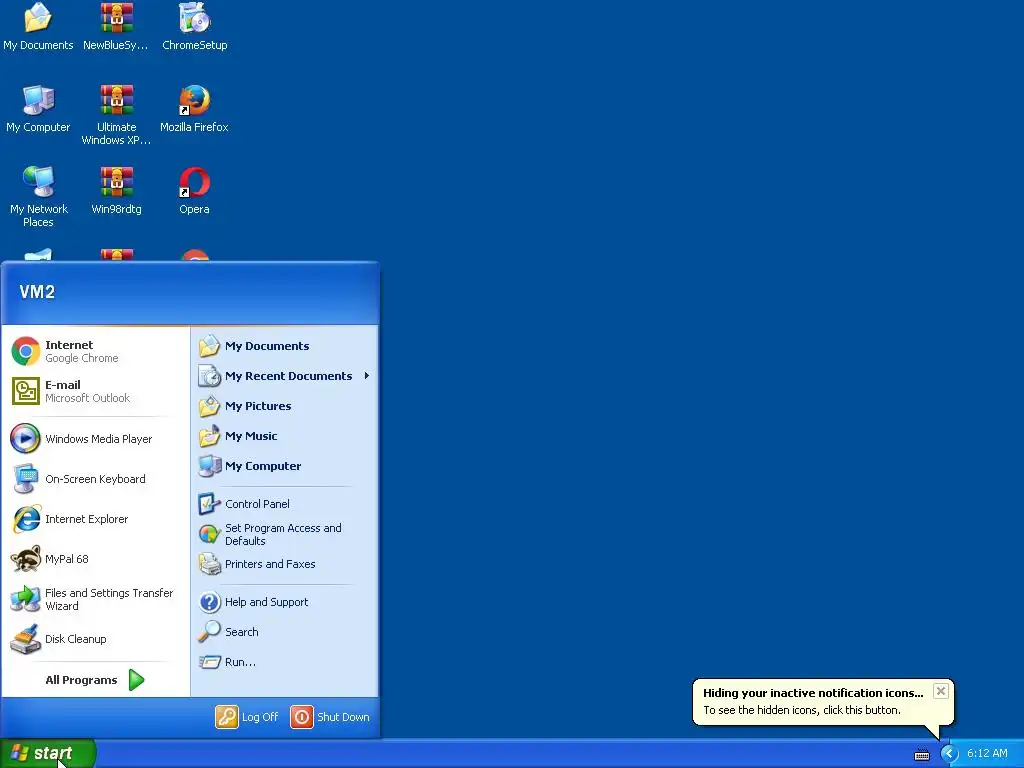This screenshot has width=1024, height=768.
Task: Open Windows Media Player icon
Action: click(25, 438)
